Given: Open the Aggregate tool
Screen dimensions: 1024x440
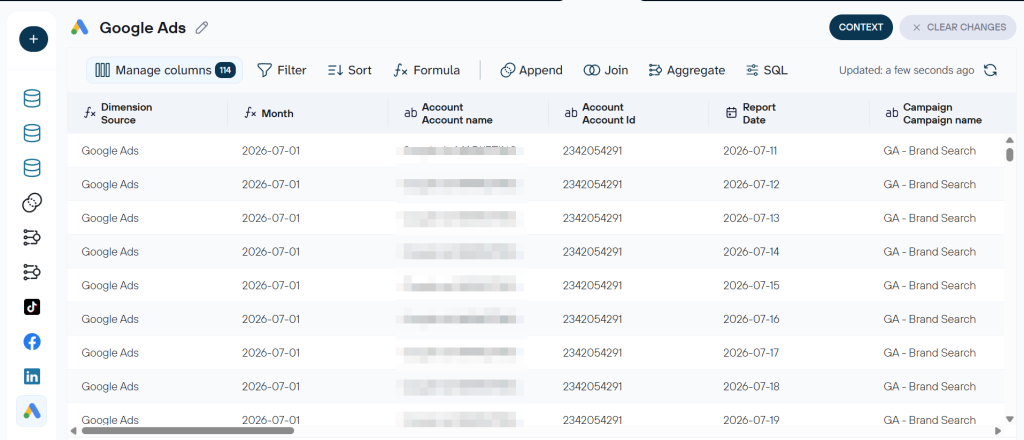Looking at the screenshot, I should click(686, 71).
